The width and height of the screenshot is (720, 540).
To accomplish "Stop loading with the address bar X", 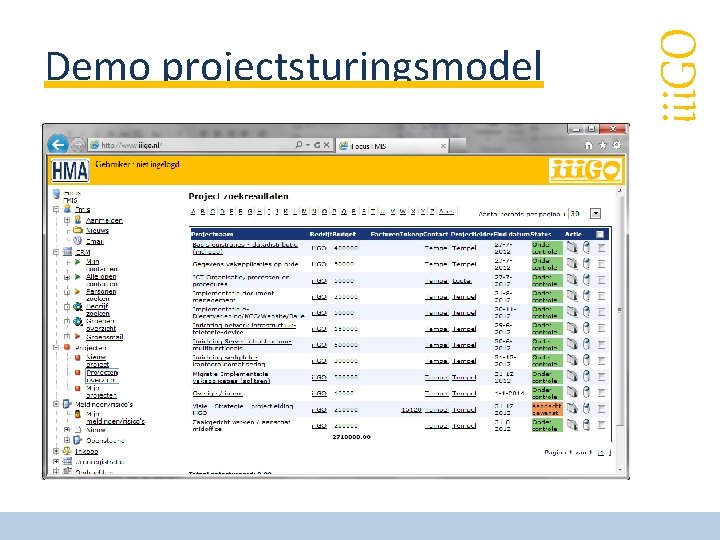I will click(x=326, y=145).
